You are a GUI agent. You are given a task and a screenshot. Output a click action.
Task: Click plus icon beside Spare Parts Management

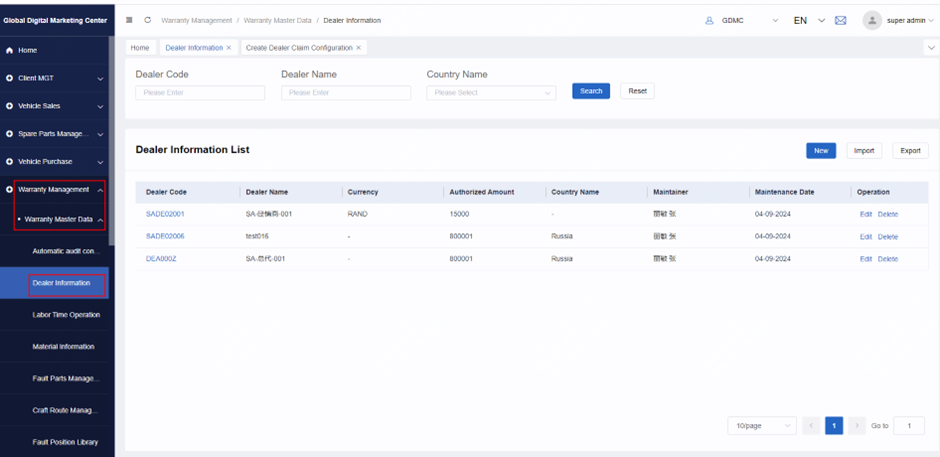tap(10, 134)
